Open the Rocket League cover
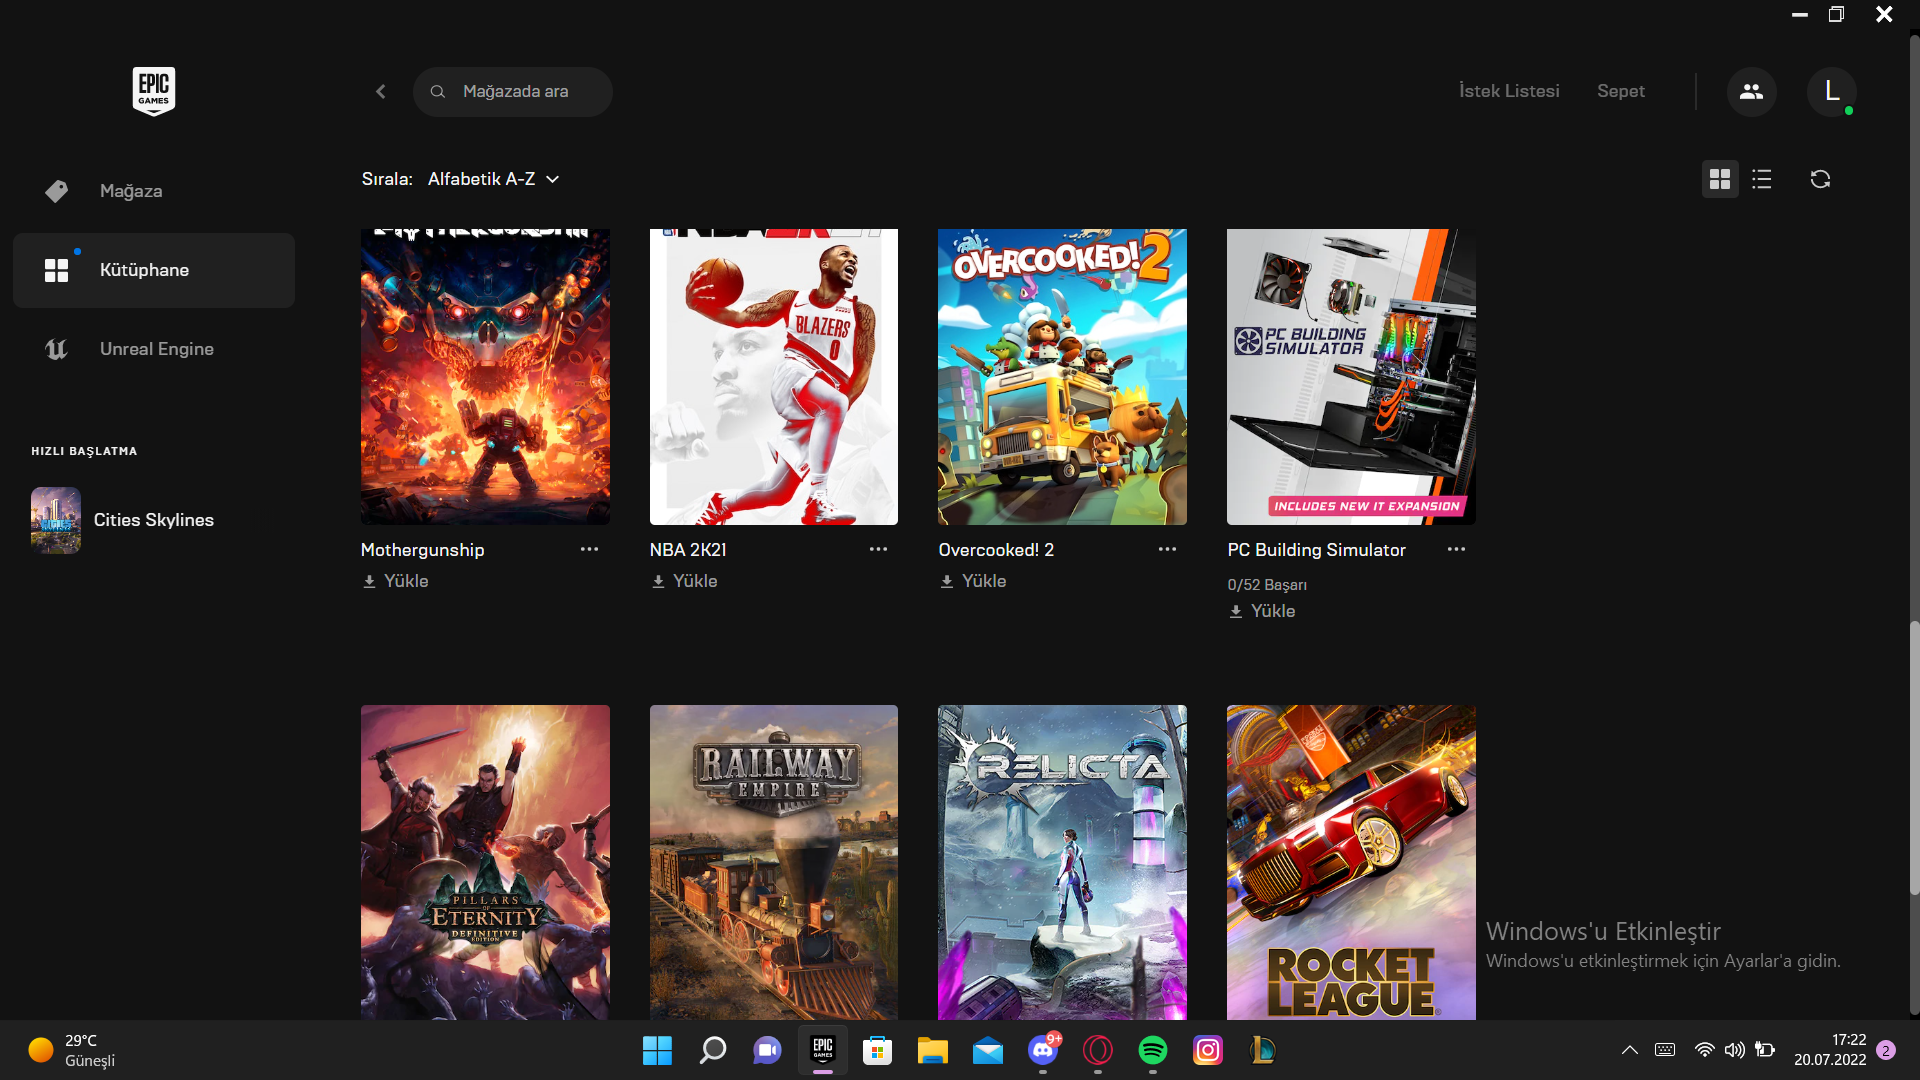 [x=1351, y=862]
